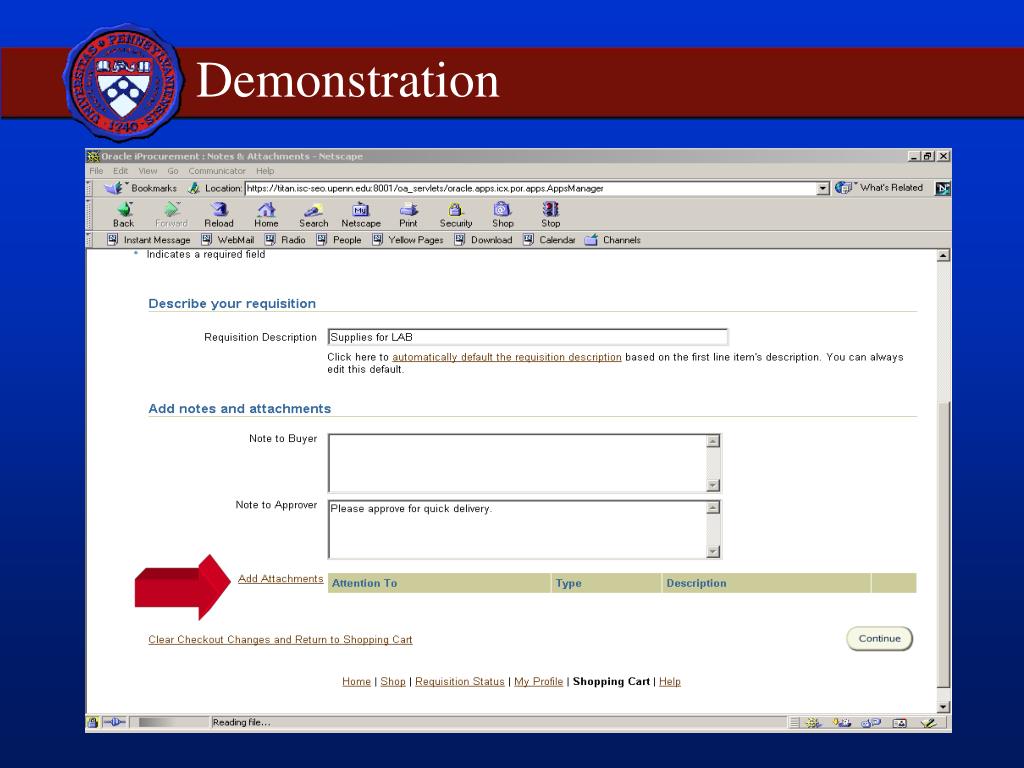Open the My Profile footer link
Viewport: 1024px width, 768px height.
[x=538, y=681]
